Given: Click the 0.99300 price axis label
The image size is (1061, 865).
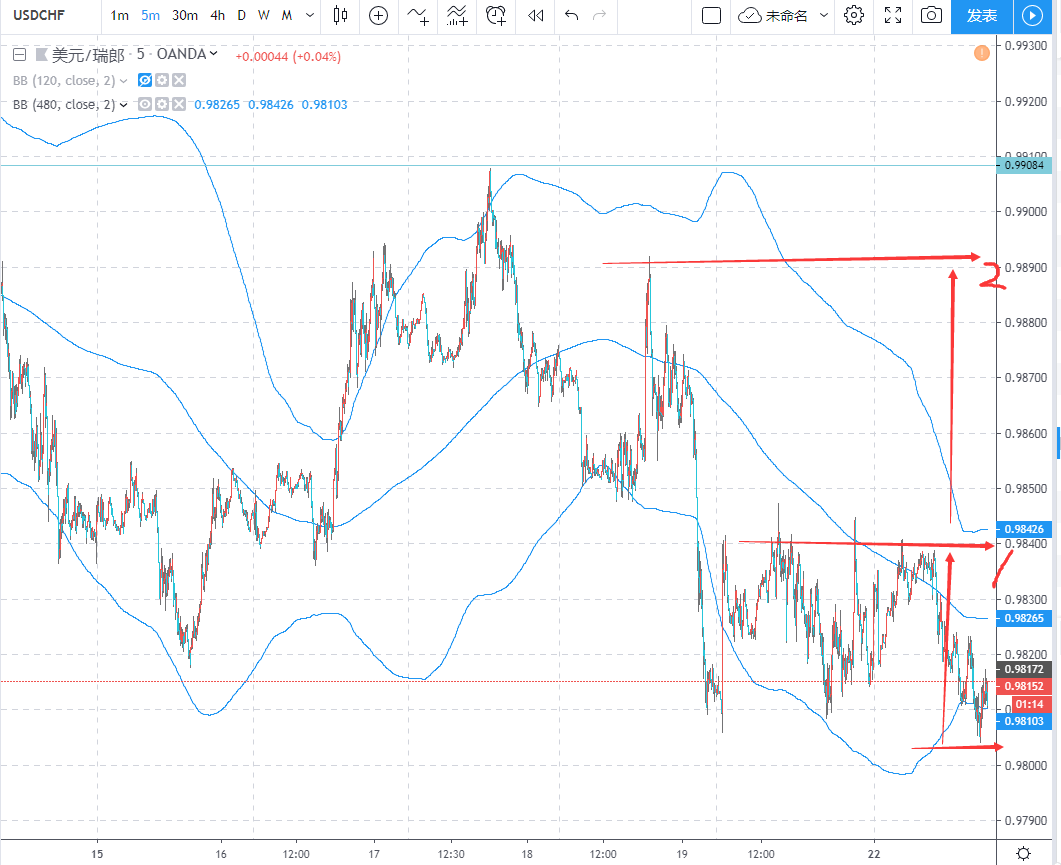Looking at the screenshot, I should 1026,45.
